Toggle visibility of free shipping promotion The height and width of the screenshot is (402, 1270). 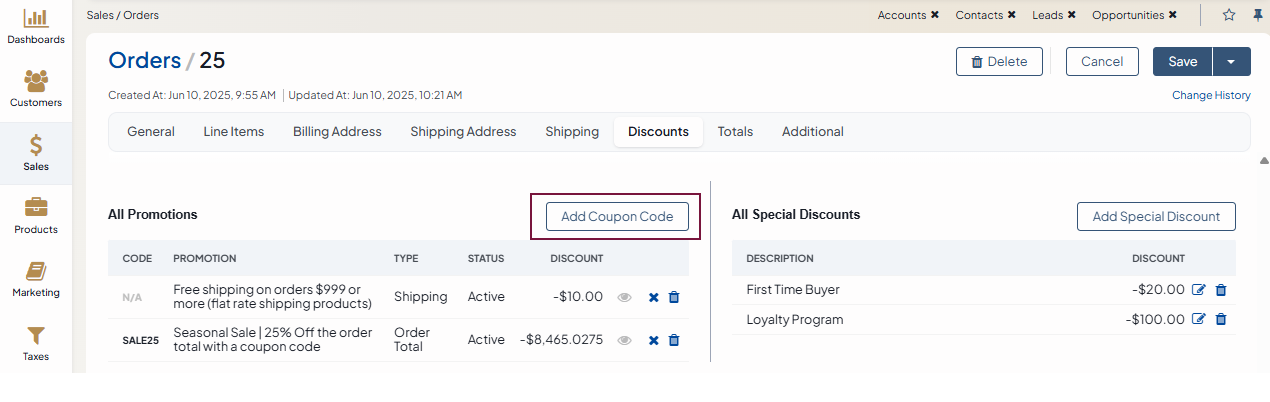(625, 297)
